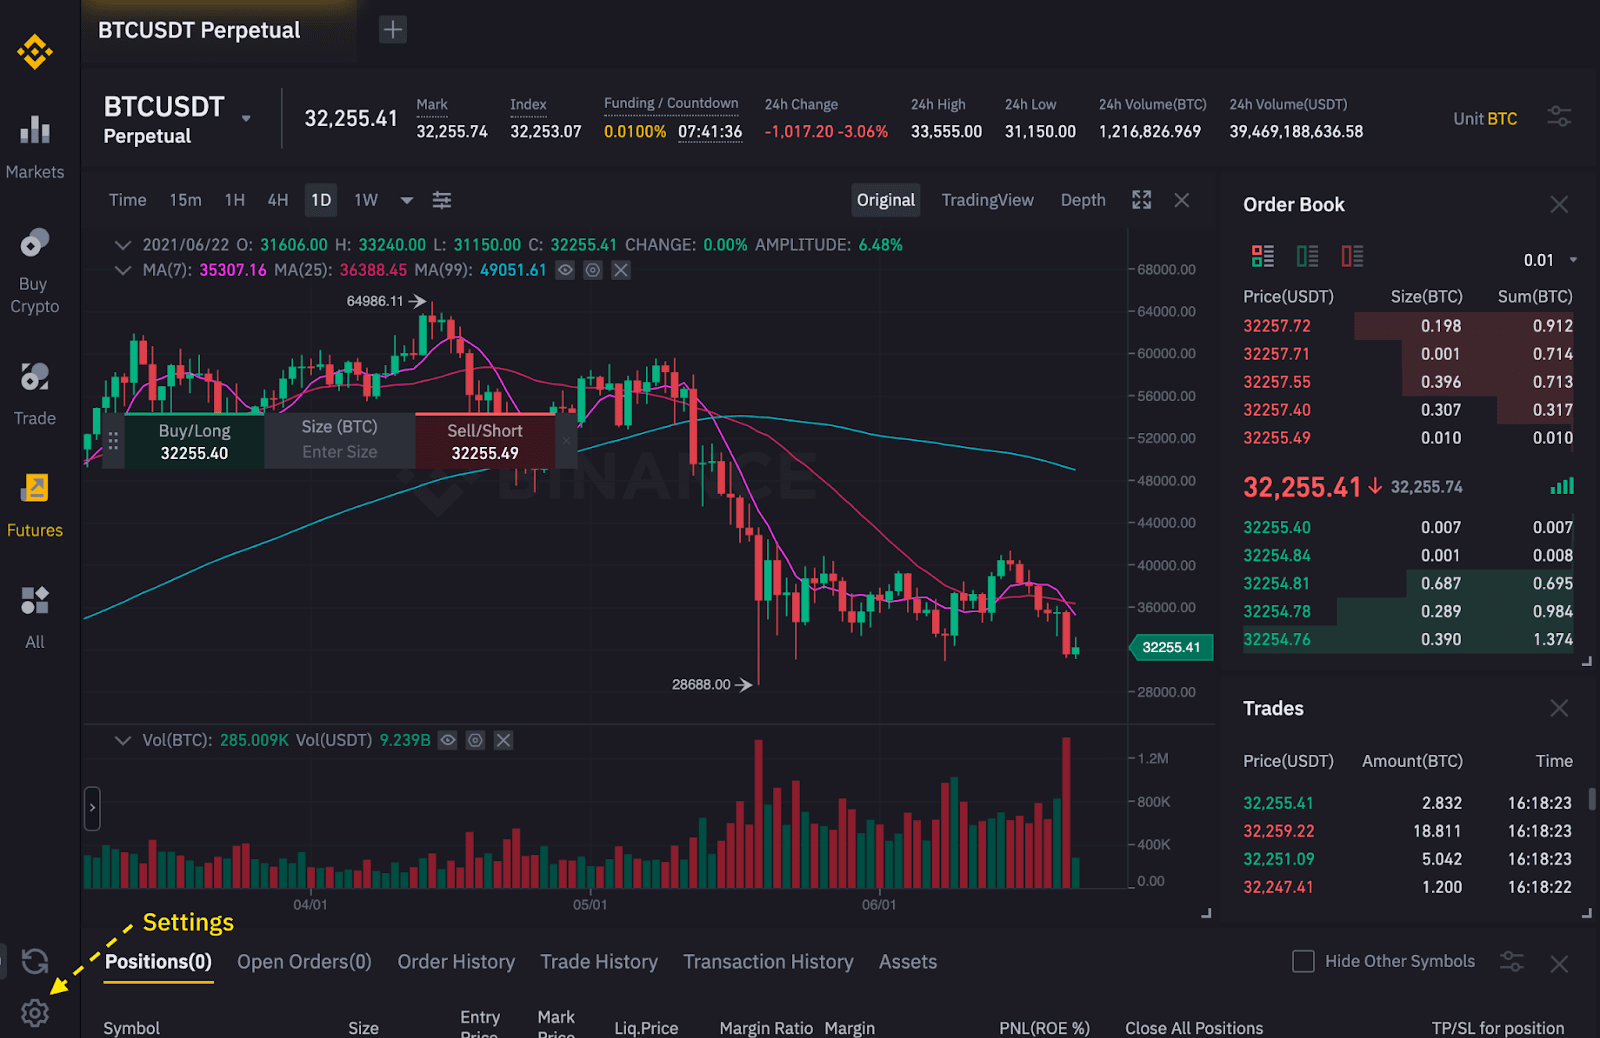1600x1038 pixels.
Task: Open the Futures section in sidebar
Action: (x=35, y=500)
